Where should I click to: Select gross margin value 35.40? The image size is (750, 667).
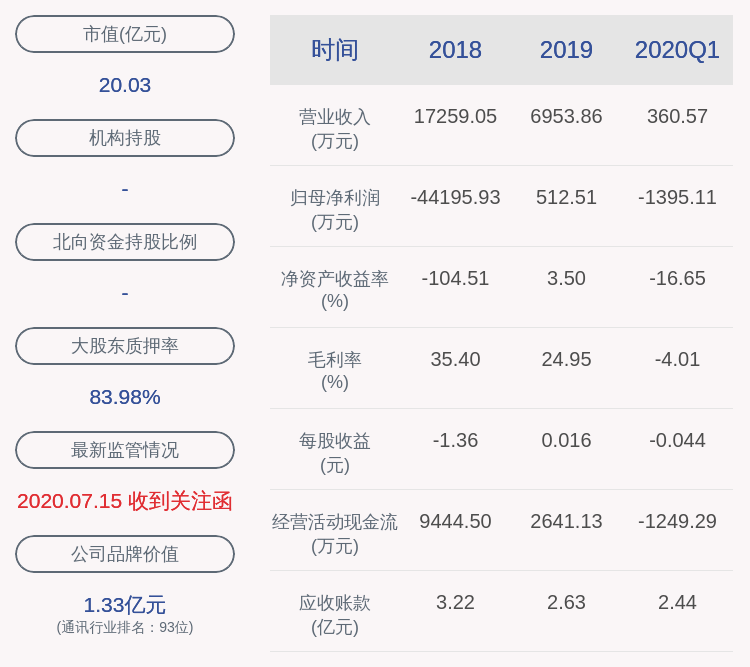(x=455, y=359)
